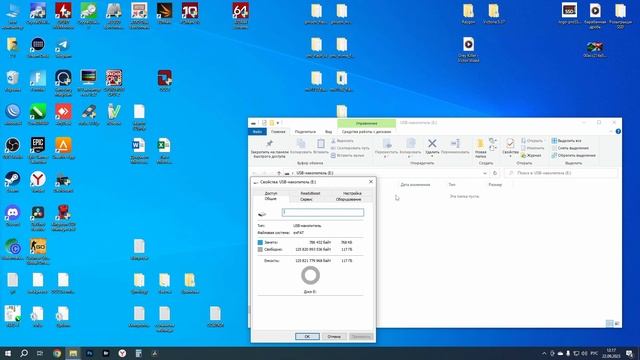Click the Task View icon on taskbar
Image resolution: width=640 pixels, height=360 pixels.
pos(40,353)
